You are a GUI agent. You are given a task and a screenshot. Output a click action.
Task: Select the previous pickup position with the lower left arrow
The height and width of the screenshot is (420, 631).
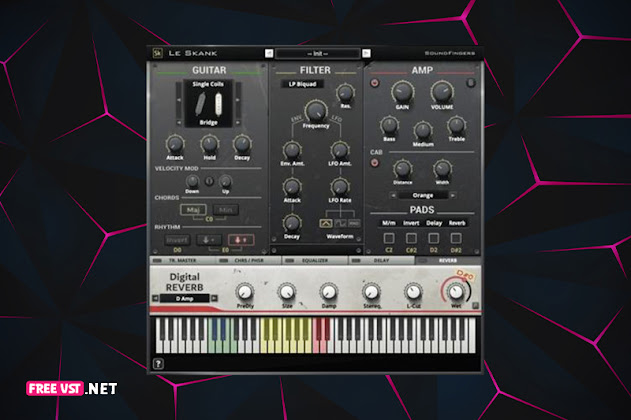179,122
